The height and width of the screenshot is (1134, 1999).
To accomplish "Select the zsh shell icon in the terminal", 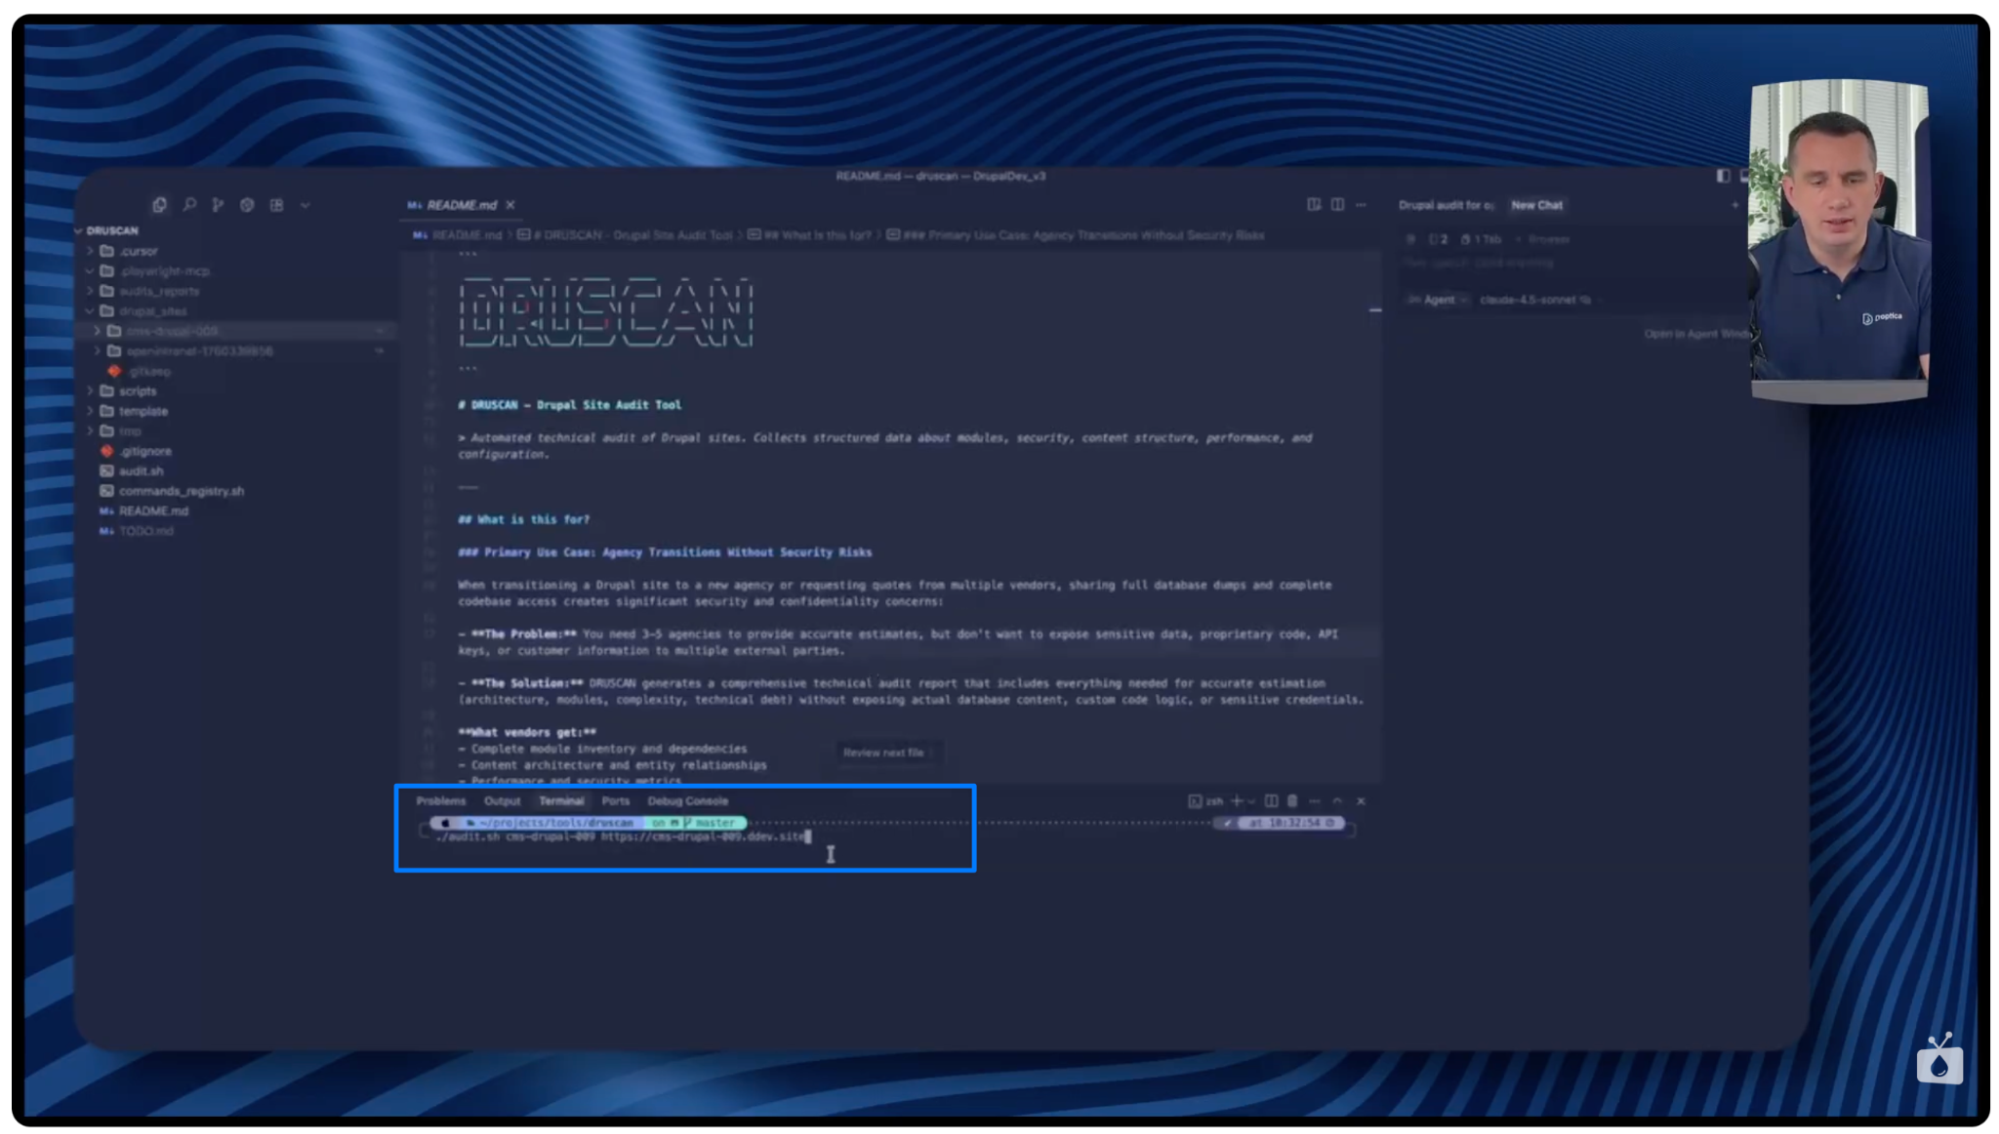I will pos(1196,801).
